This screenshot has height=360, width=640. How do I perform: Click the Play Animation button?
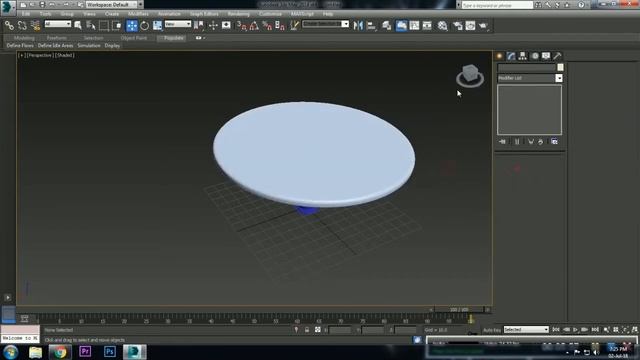click(576, 329)
